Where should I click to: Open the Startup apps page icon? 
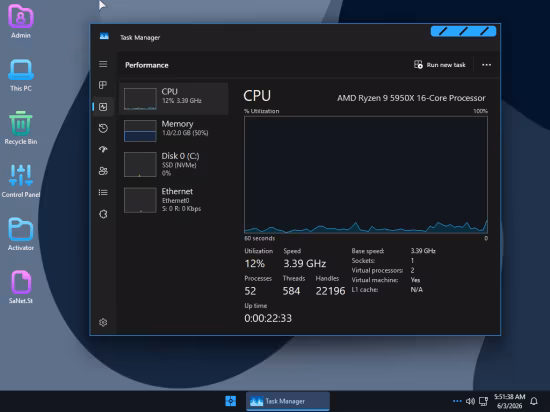(103, 149)
